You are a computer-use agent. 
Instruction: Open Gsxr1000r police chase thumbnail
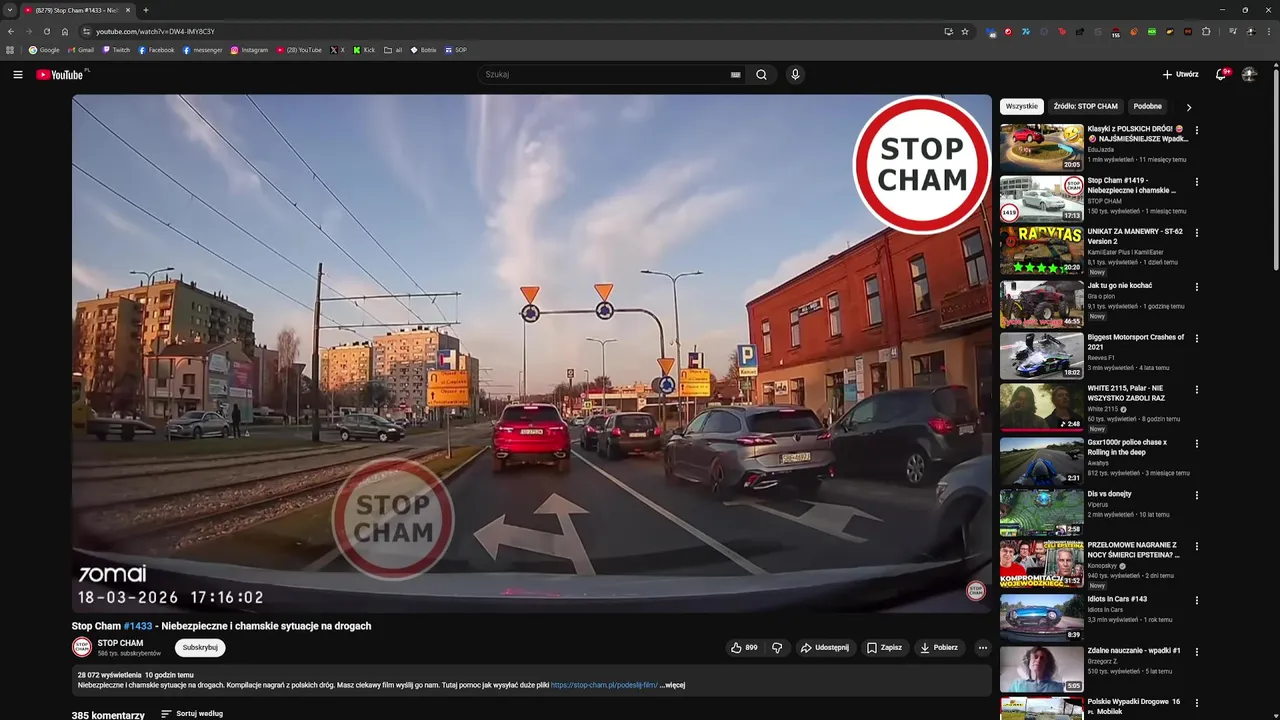point(1041,460)
